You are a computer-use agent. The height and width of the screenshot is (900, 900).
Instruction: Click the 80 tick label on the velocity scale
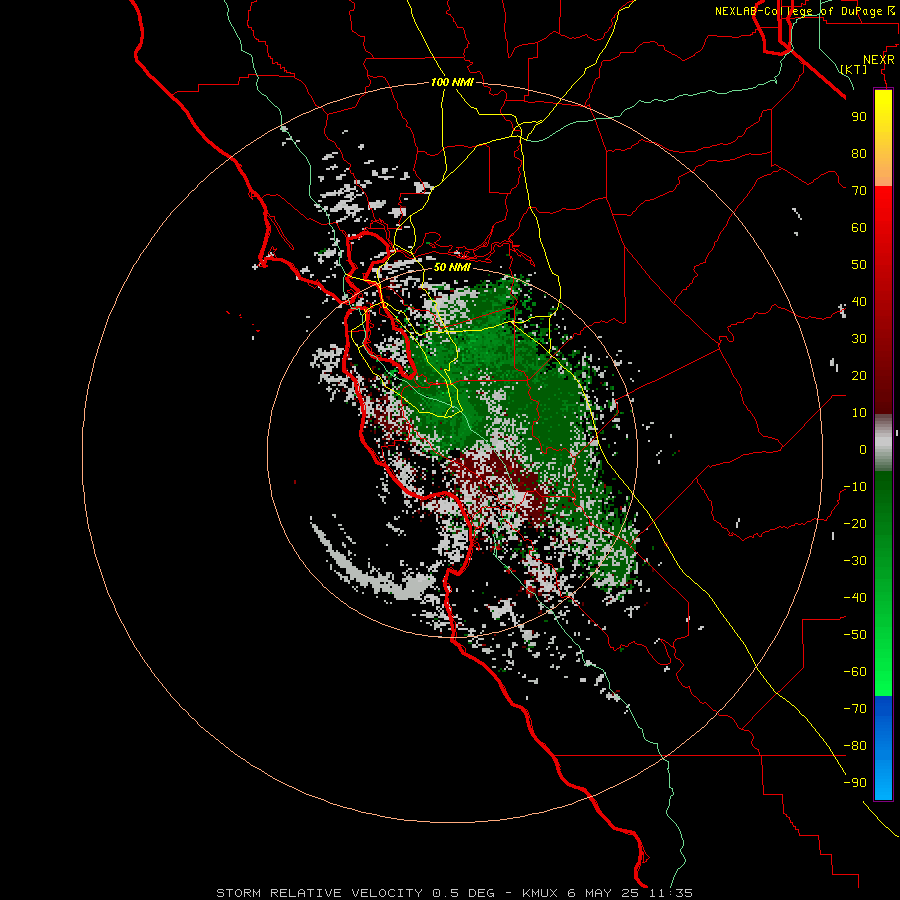(x=859, y=153)
